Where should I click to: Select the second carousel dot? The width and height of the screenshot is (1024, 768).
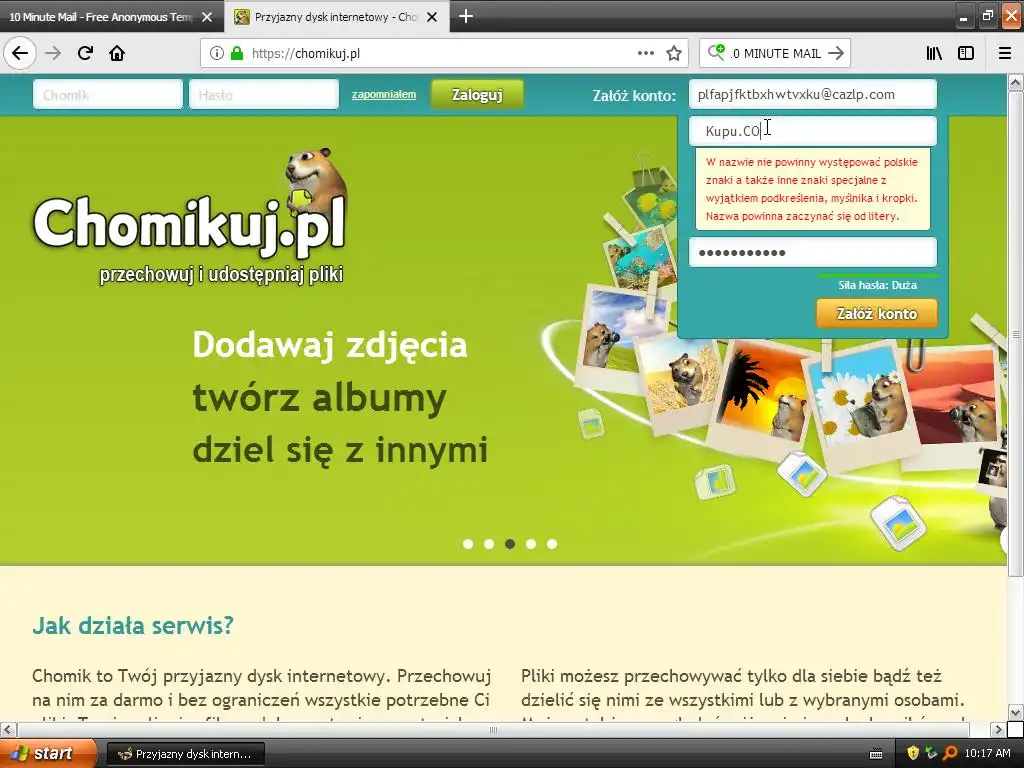tap(488, 543)
